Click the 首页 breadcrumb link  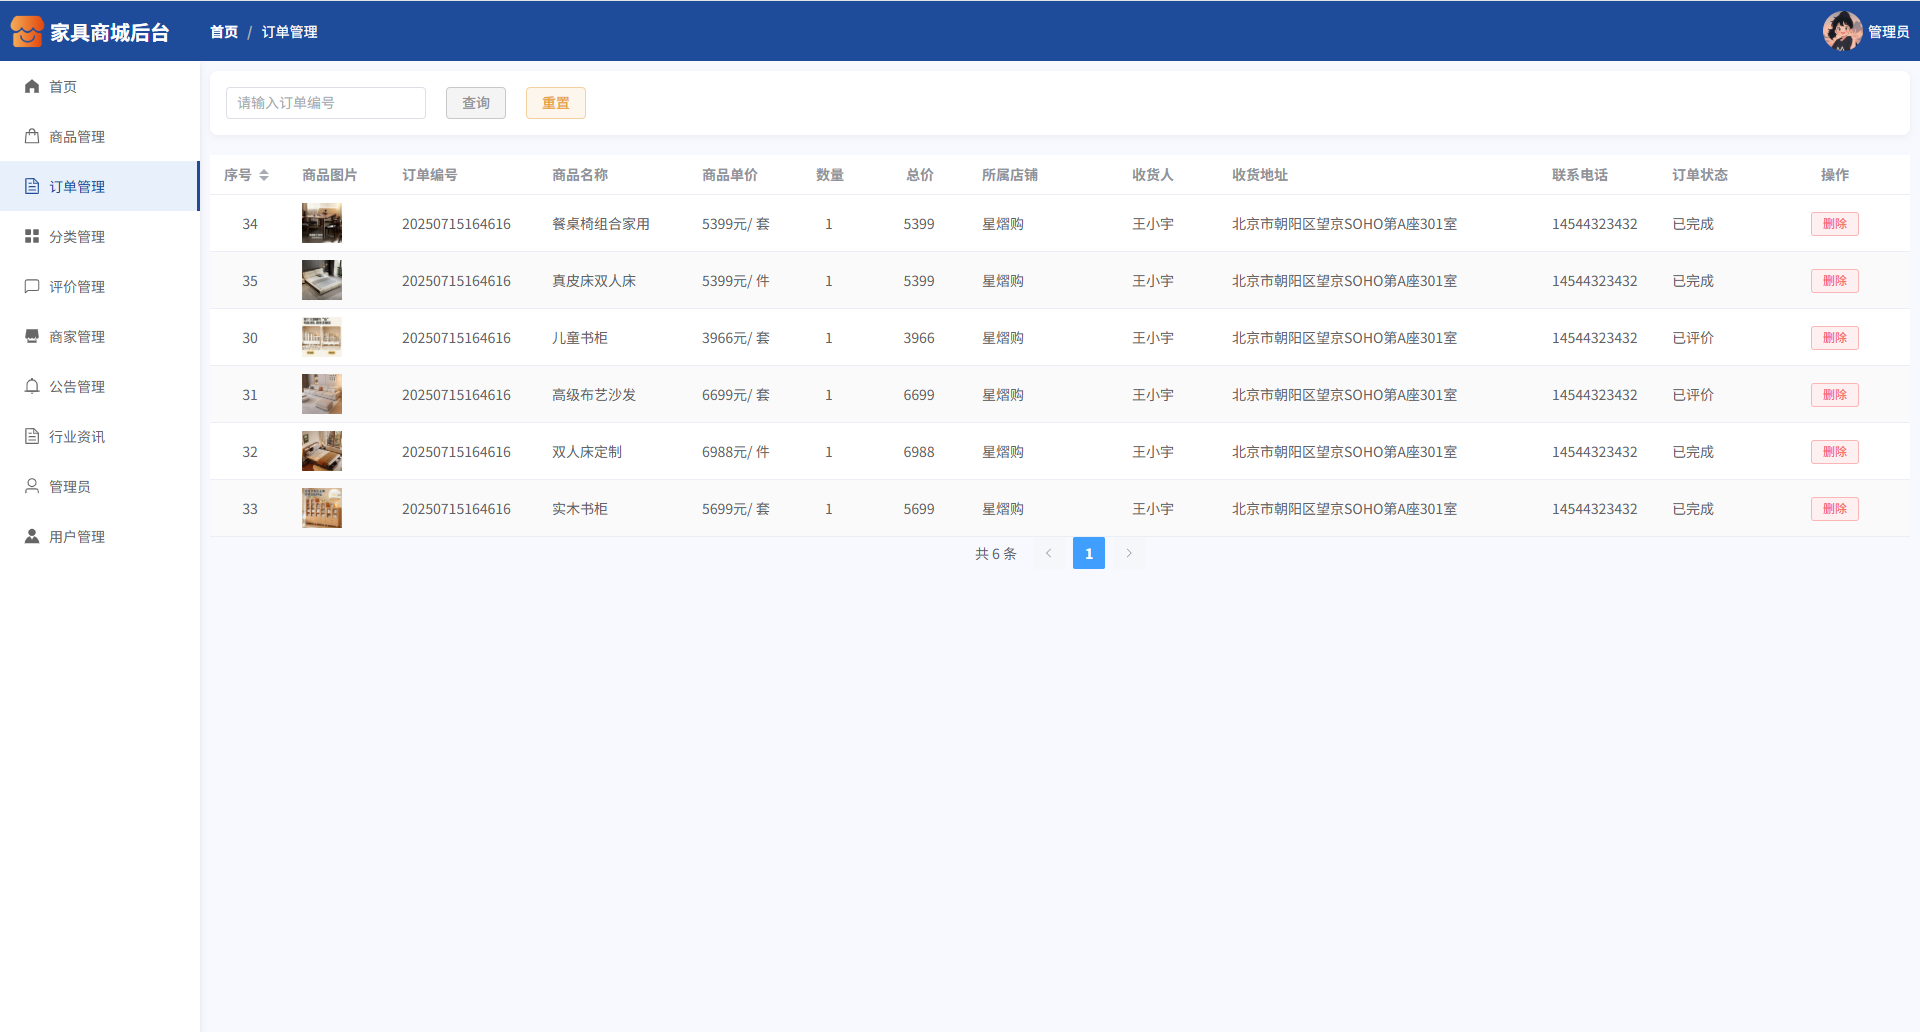coord(224,32)
